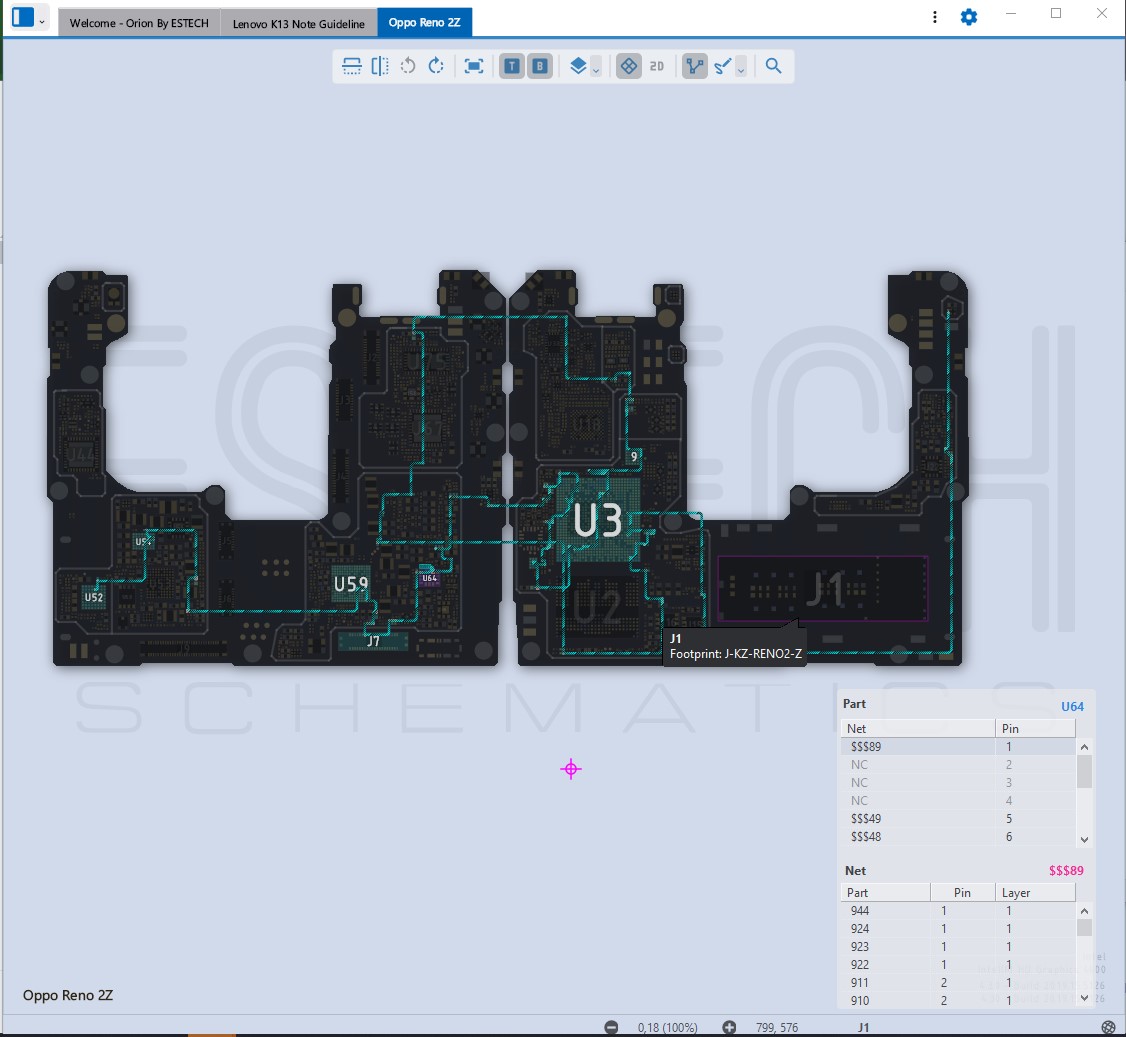This screenshot has width=1126, height=1037.
Task: Expand the layers dropdown arrow
Action: coord(596,69)
